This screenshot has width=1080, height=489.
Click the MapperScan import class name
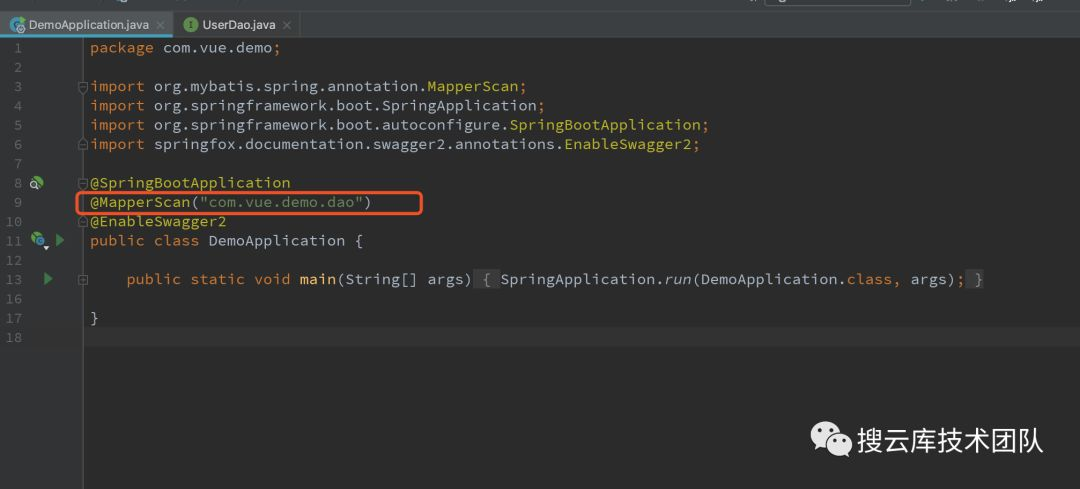[472, 86]
